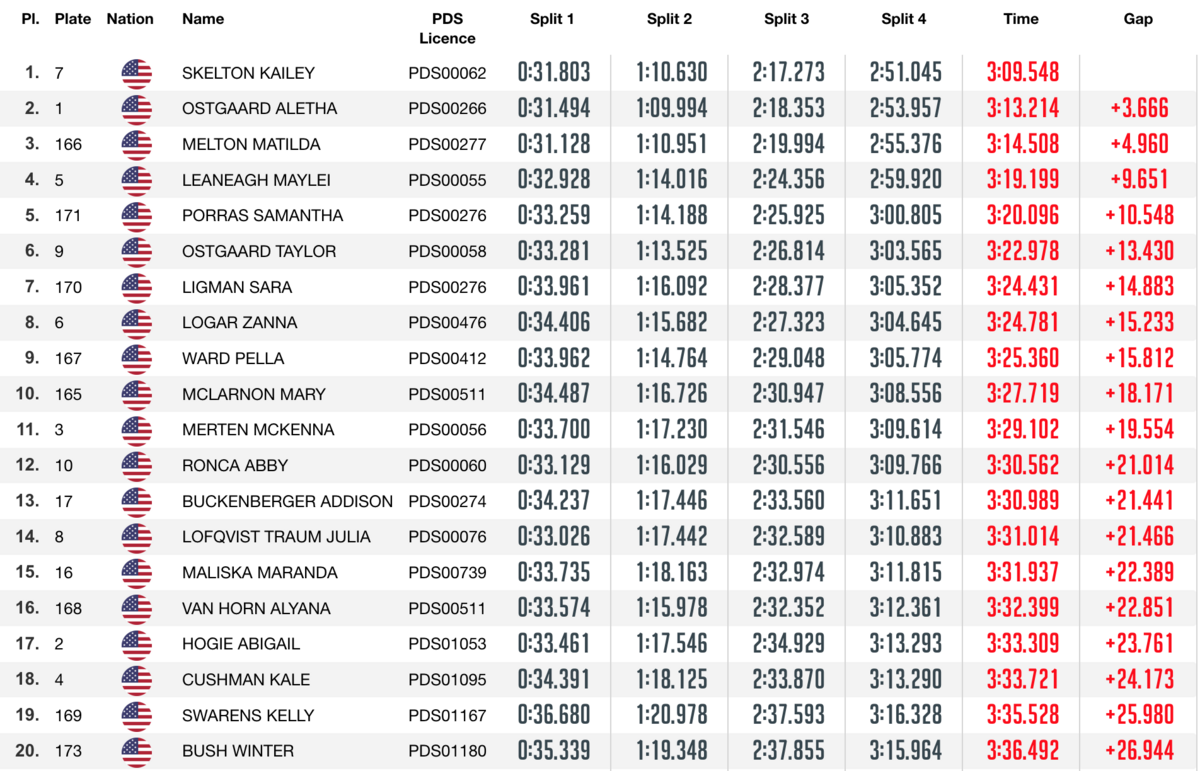Click the nation flag for BUSH WINTER

[x=136, y=751]
